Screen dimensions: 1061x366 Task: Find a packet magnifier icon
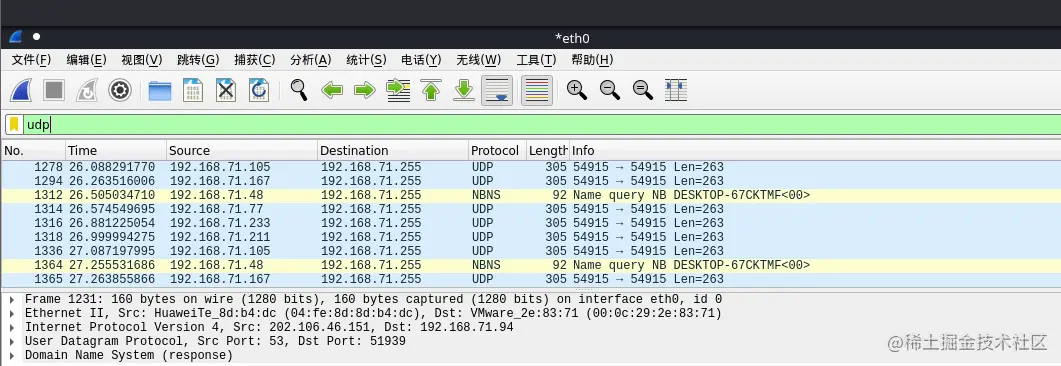pyautogui.click(x=298, y=89)
